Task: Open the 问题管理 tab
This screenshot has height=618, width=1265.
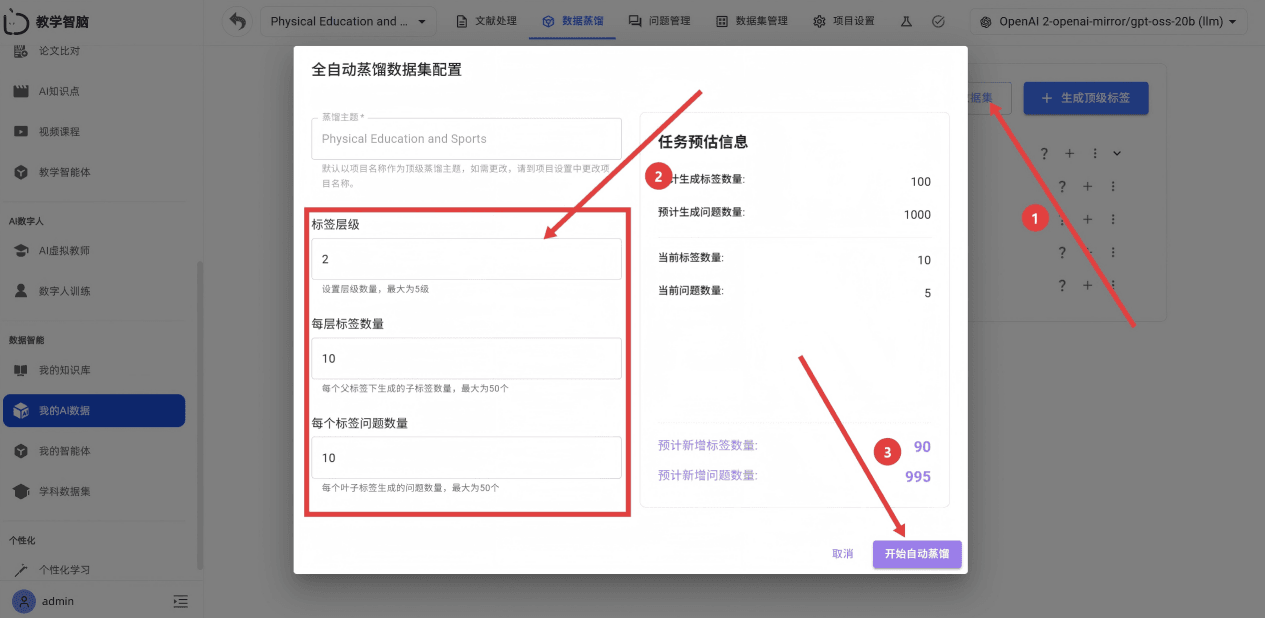Action: (659, 21)
